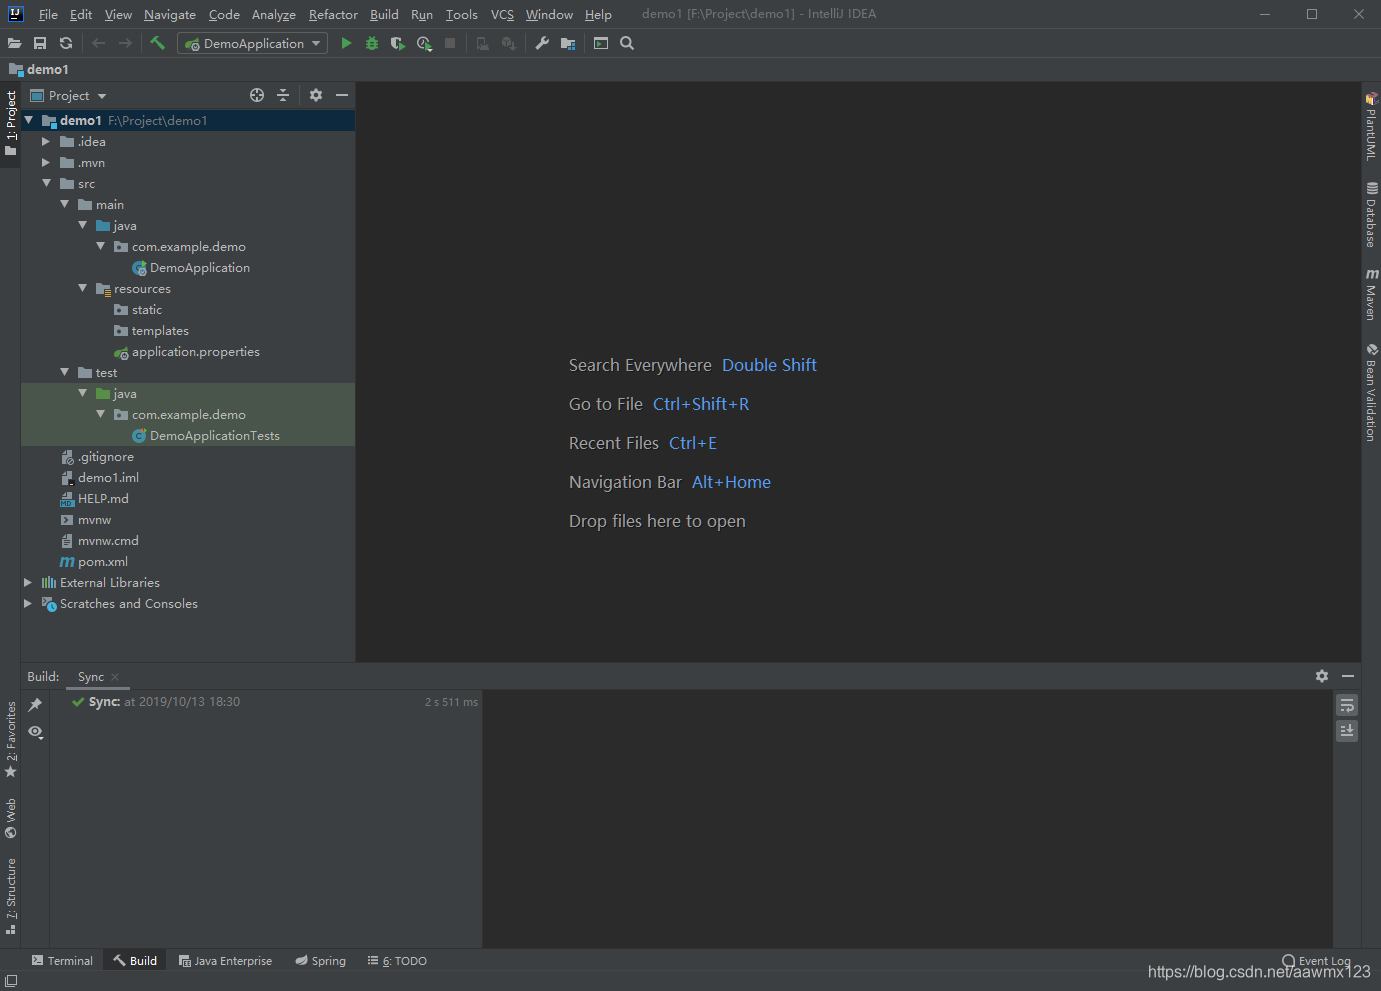Collapse the test folder
The image size is (1381, 991).
coord(65,372)
